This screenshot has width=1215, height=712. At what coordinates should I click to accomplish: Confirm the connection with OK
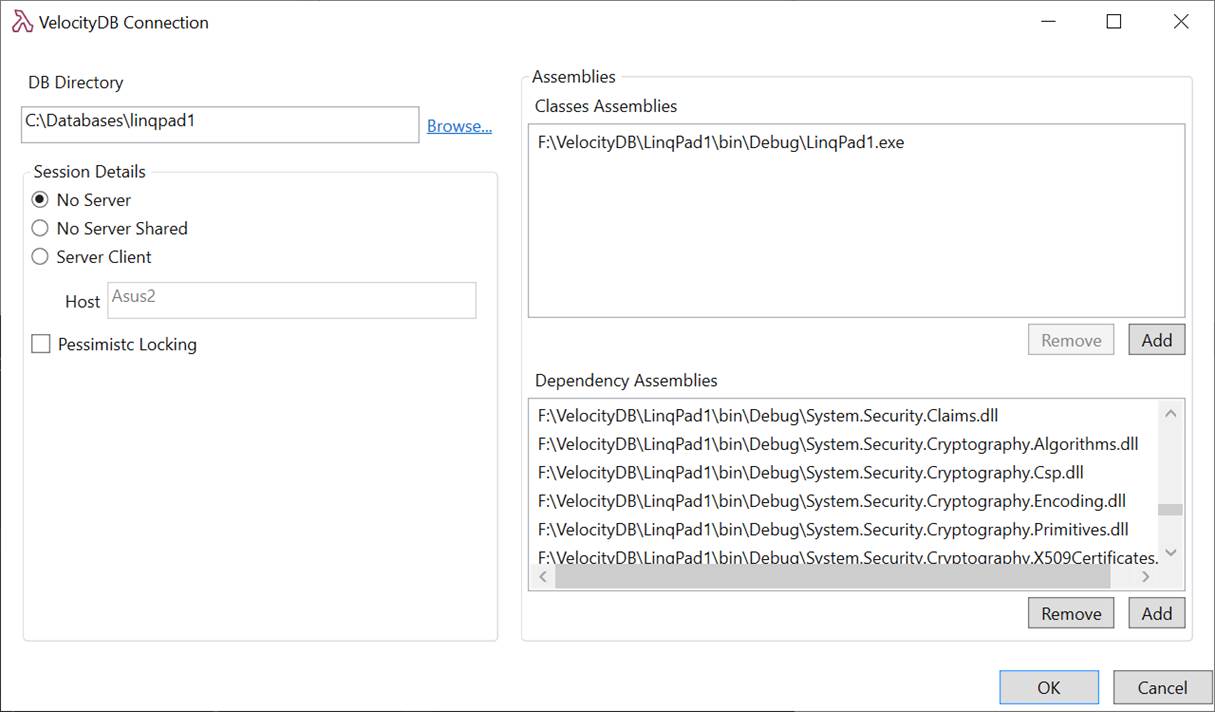(x=1049, y=687)
